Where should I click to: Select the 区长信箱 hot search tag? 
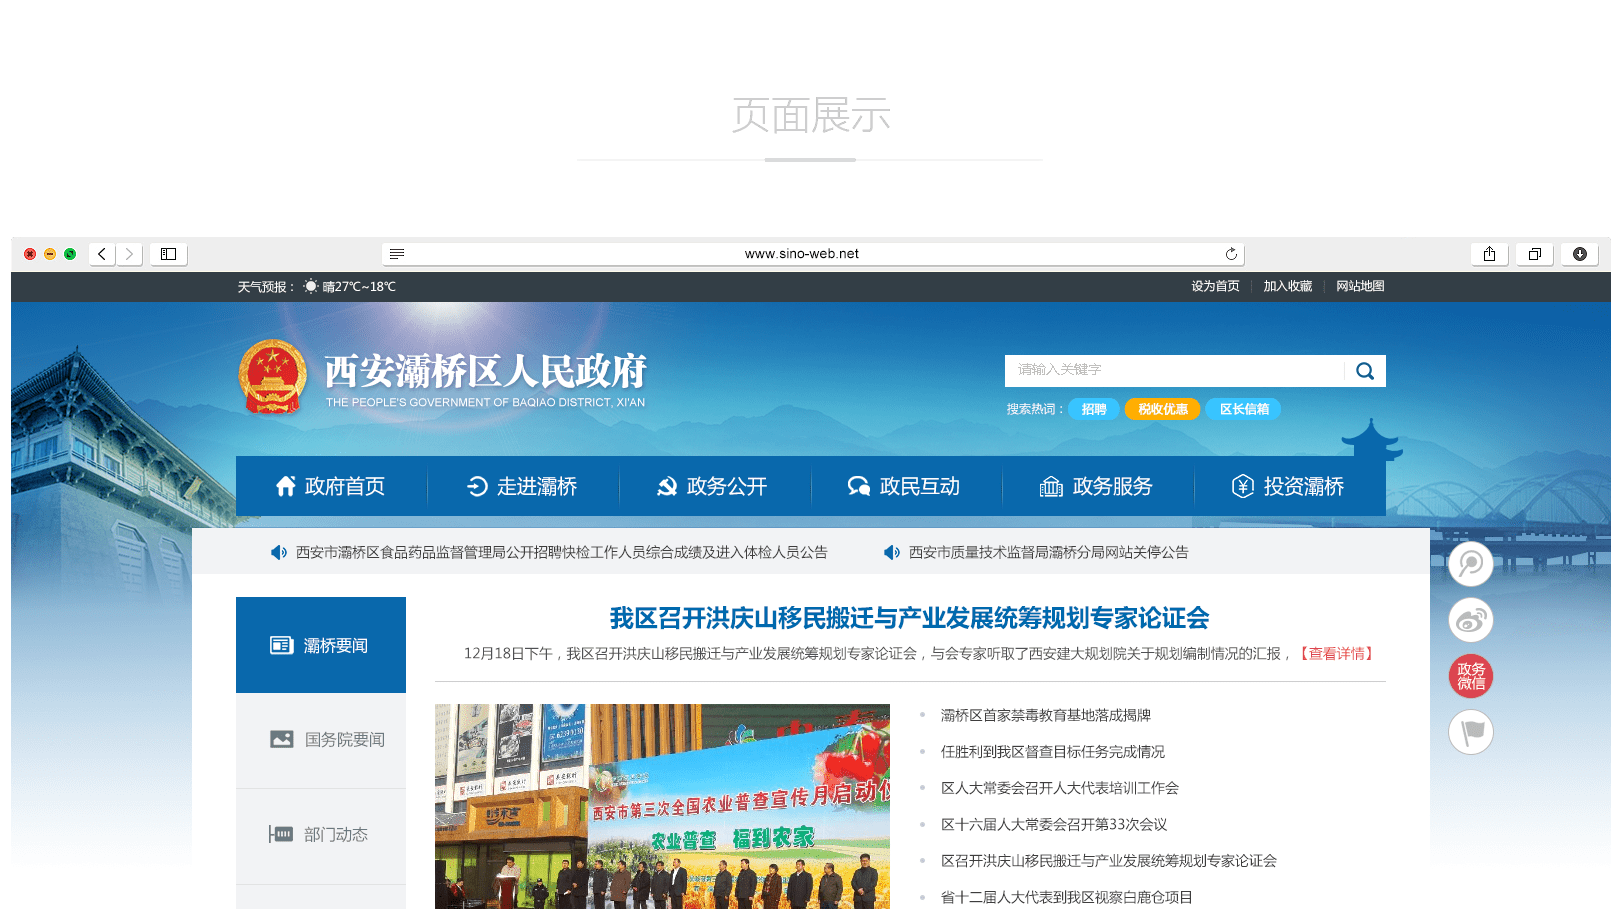[1243, 409]
